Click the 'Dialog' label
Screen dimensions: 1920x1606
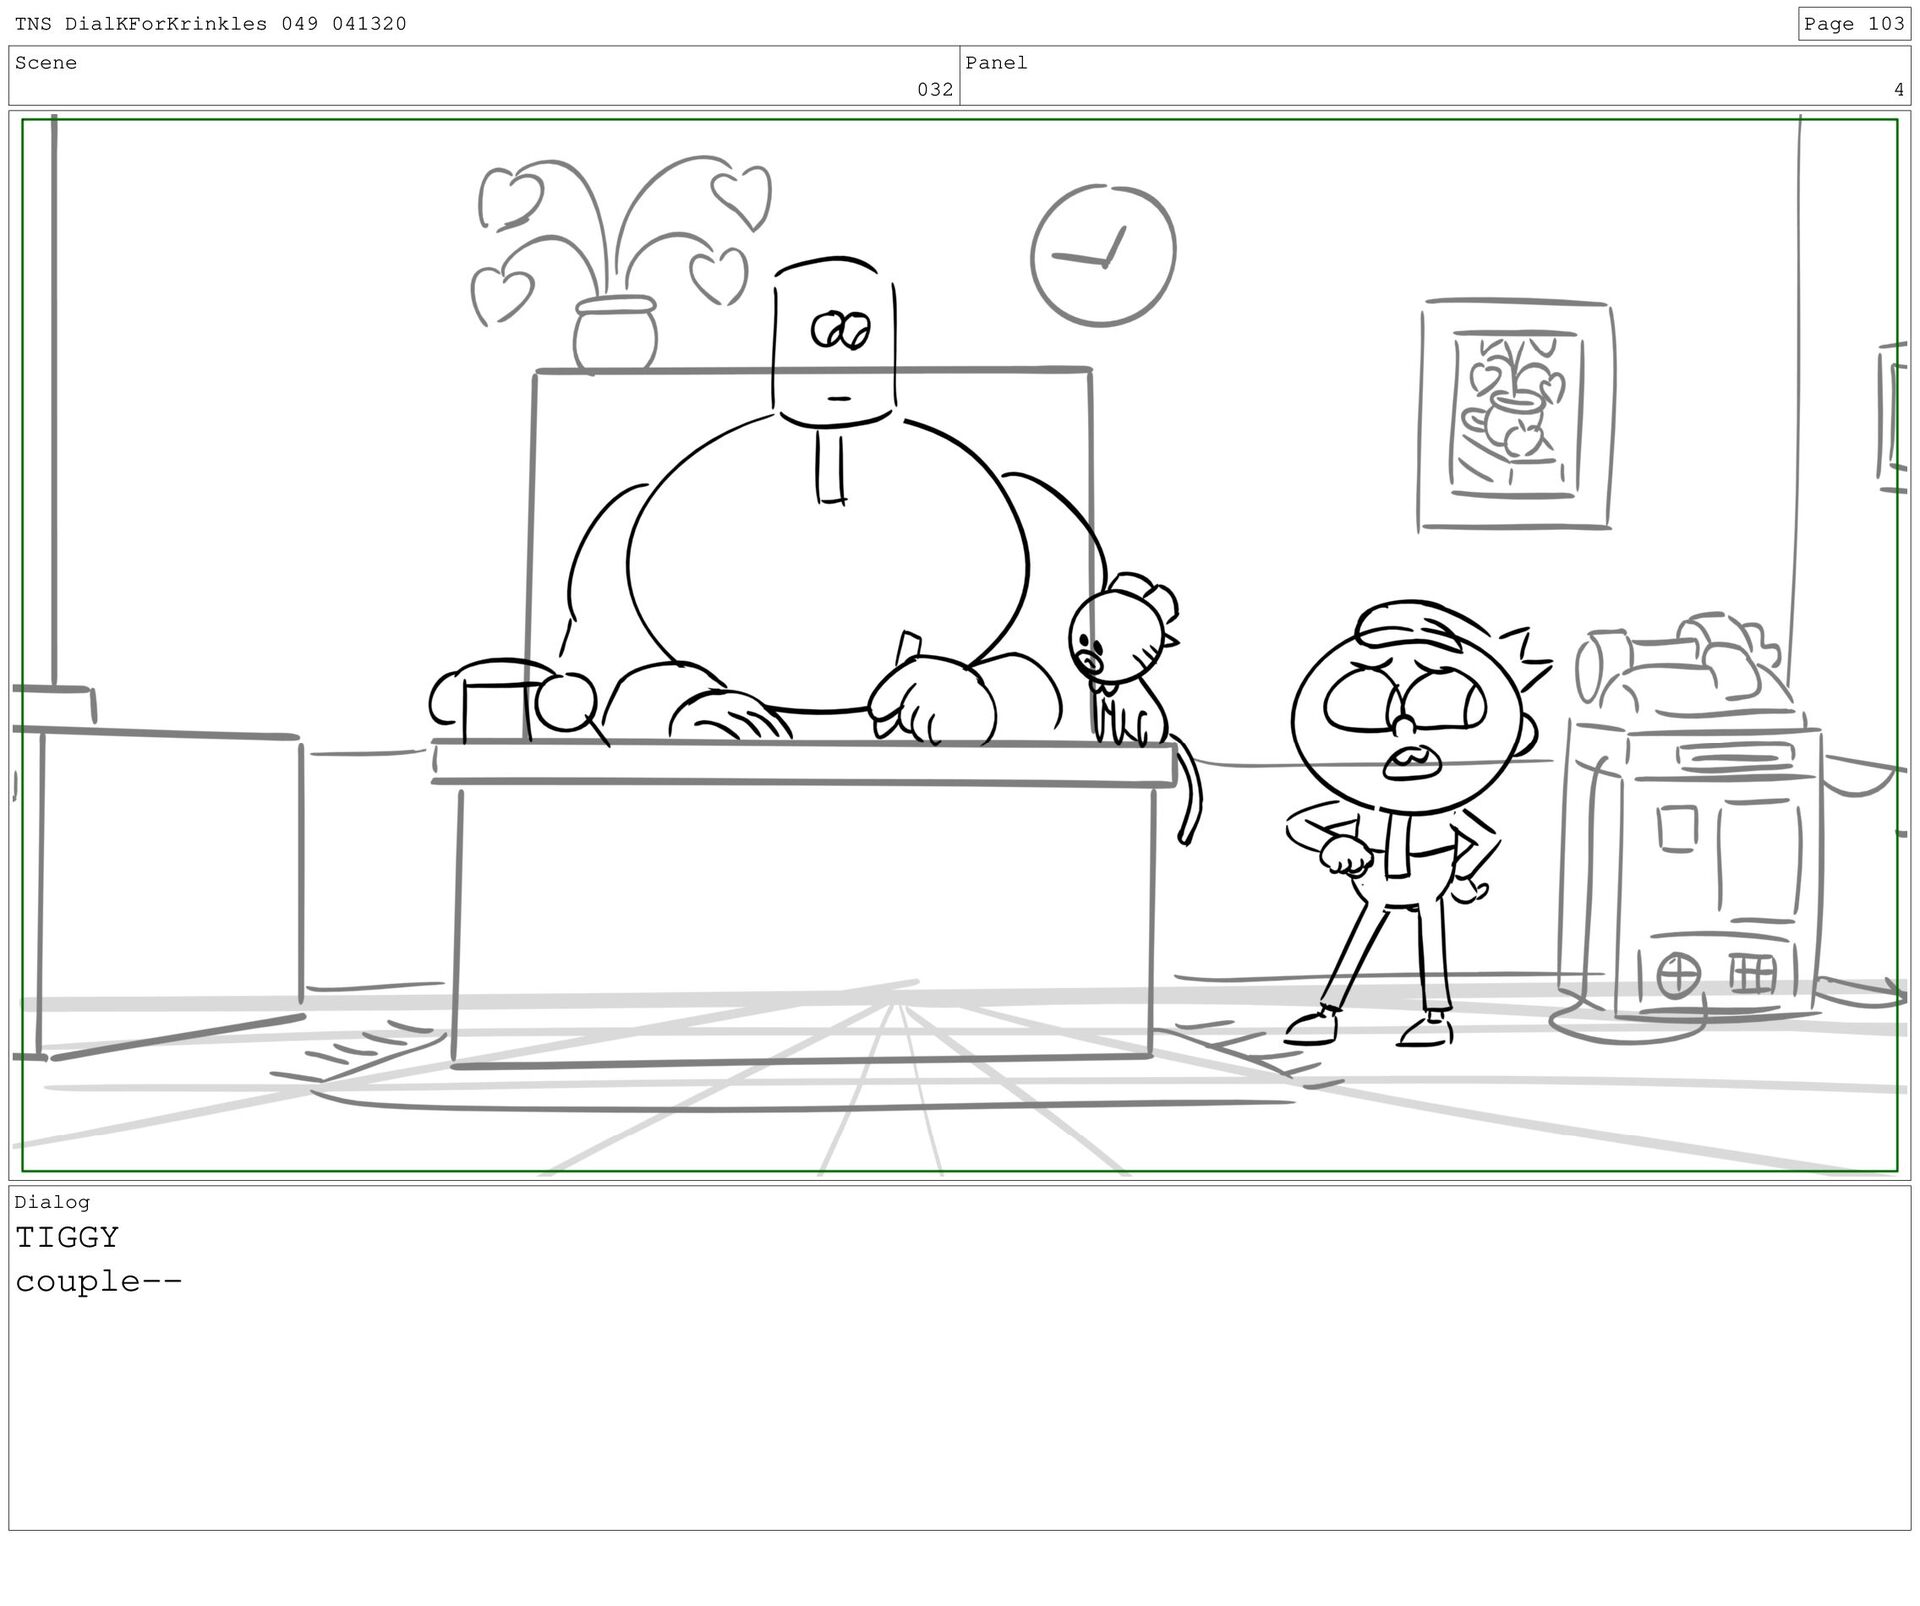(52, 1202)
